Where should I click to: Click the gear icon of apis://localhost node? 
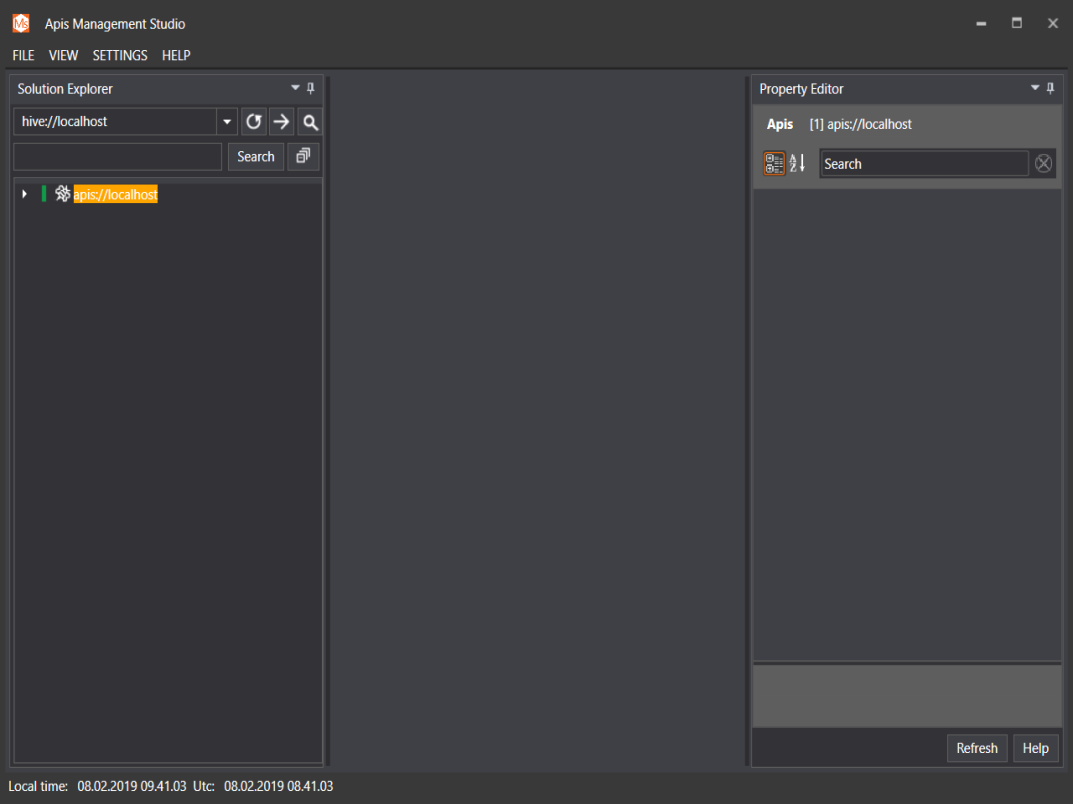tap(62, 195)
